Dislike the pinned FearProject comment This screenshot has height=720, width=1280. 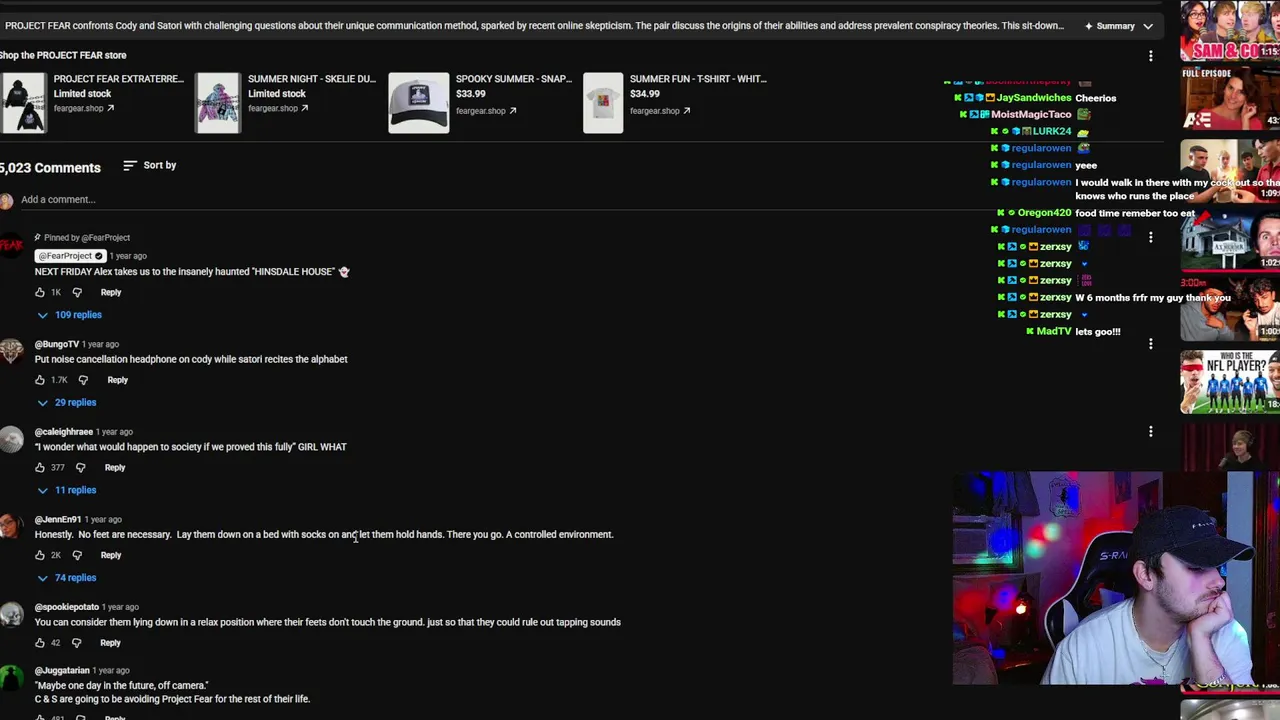pos(77,292)
